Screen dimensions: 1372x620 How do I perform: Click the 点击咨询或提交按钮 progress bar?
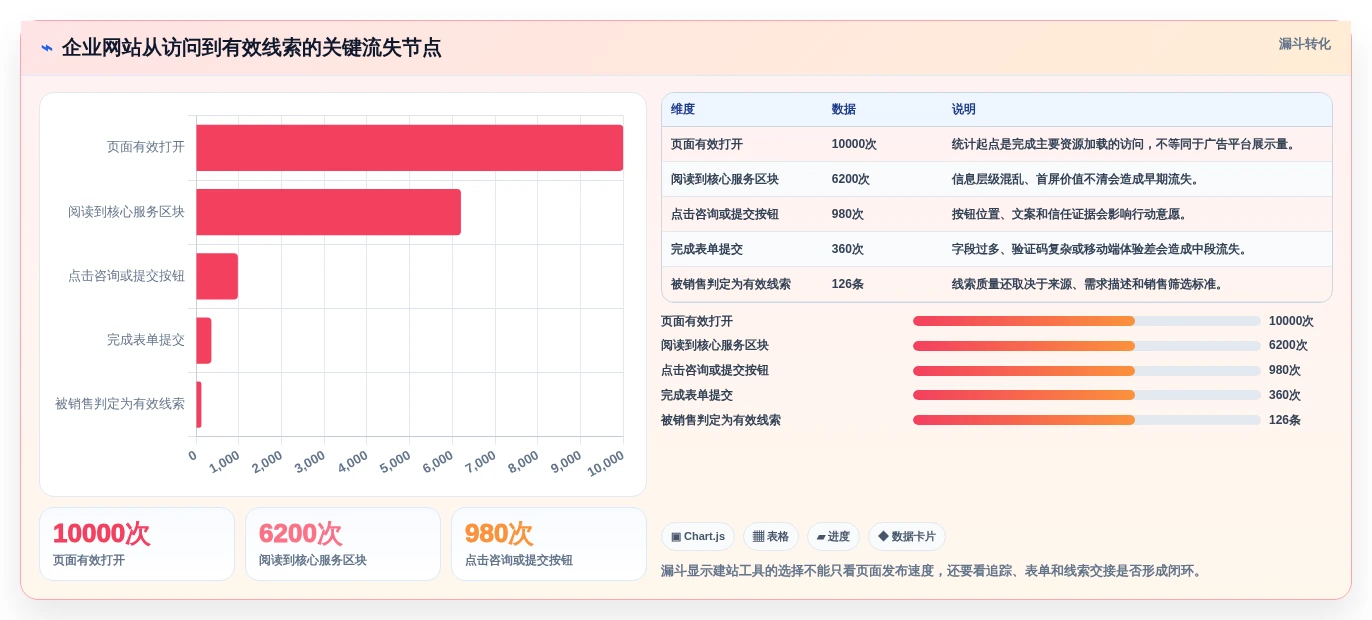coord(1087,371)
